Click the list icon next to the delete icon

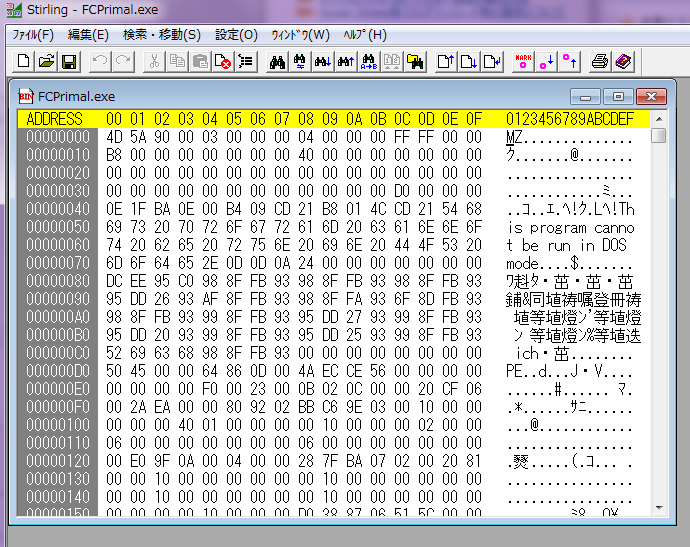246,62
